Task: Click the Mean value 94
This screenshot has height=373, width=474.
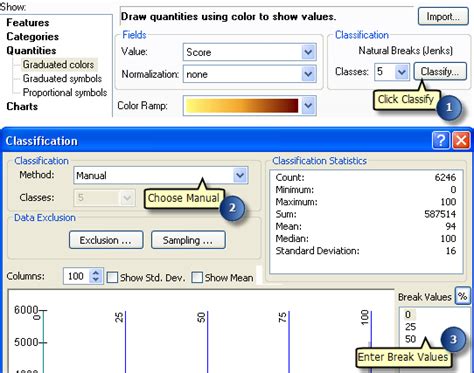Action: pos(451,226)
